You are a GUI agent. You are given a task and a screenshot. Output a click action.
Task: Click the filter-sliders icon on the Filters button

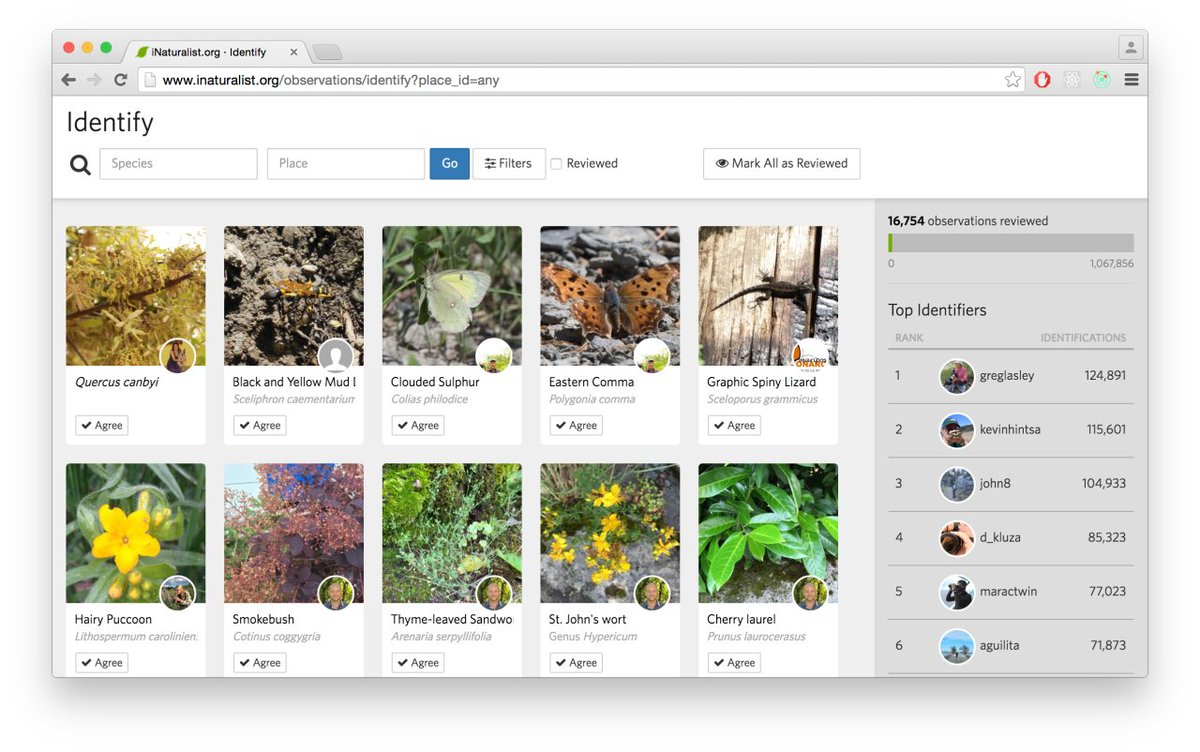coord(492,163)
